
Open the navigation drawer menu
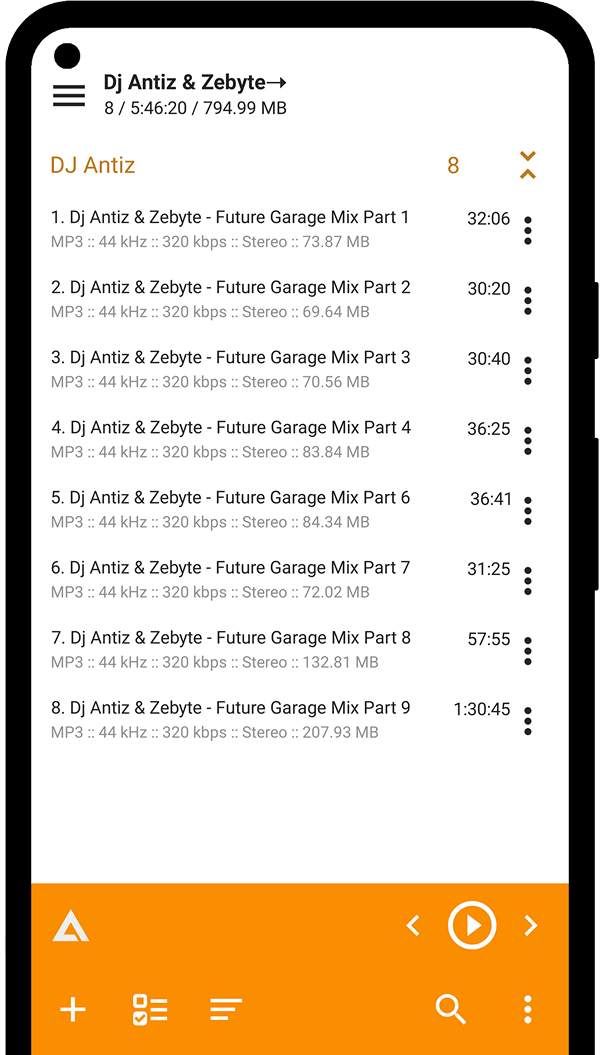[68, 95]
